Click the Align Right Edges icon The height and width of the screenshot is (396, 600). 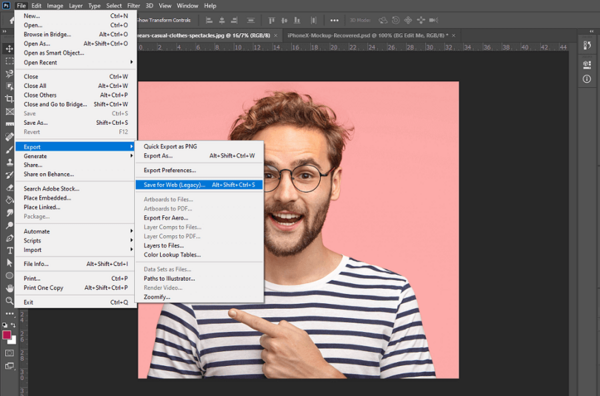234,20
